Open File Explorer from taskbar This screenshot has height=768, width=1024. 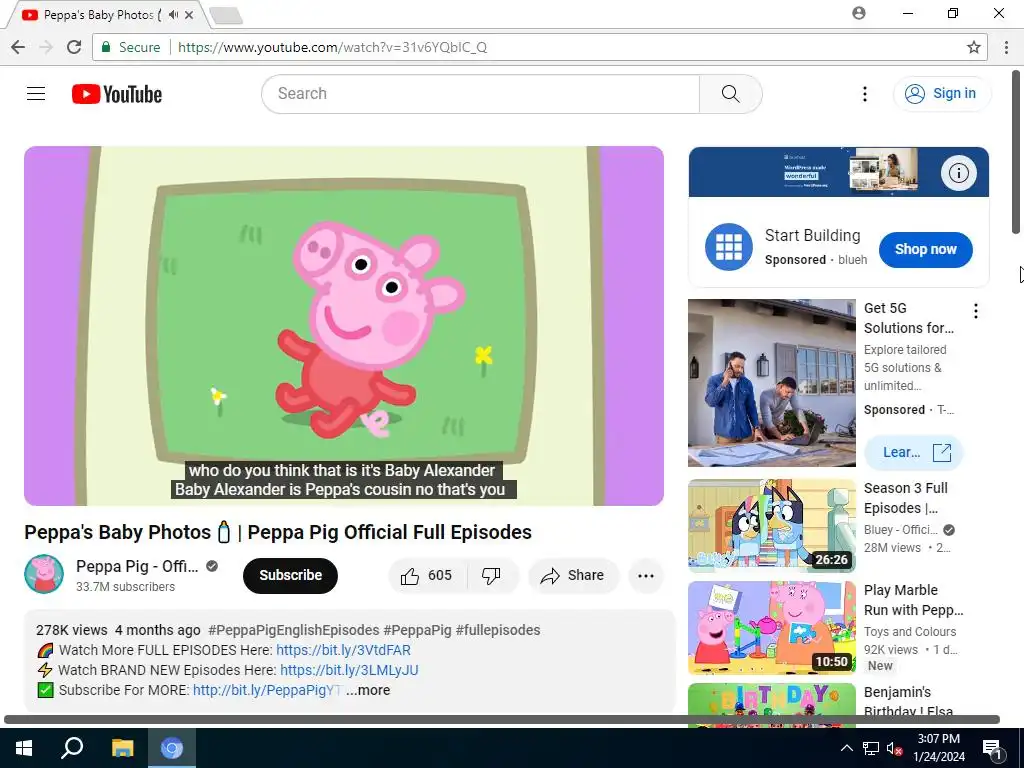coord(122,748)
